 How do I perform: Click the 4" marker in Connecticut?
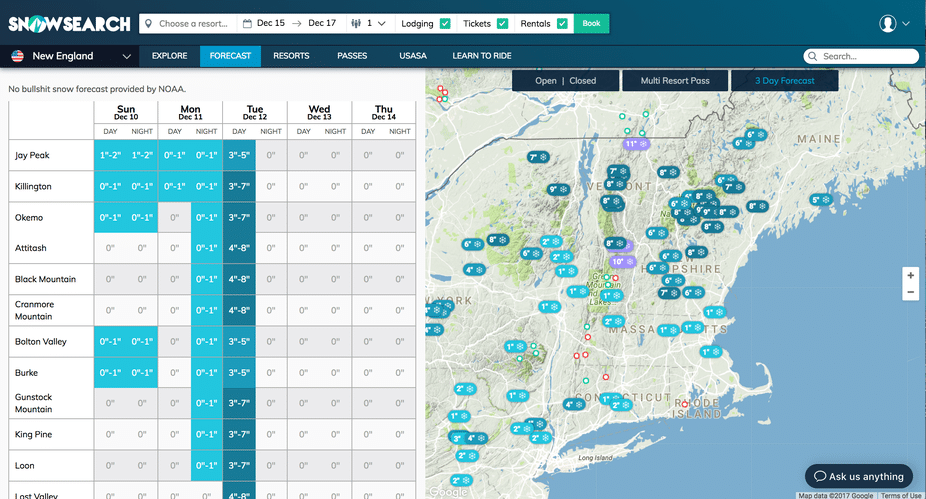click(x=574, y=405)
